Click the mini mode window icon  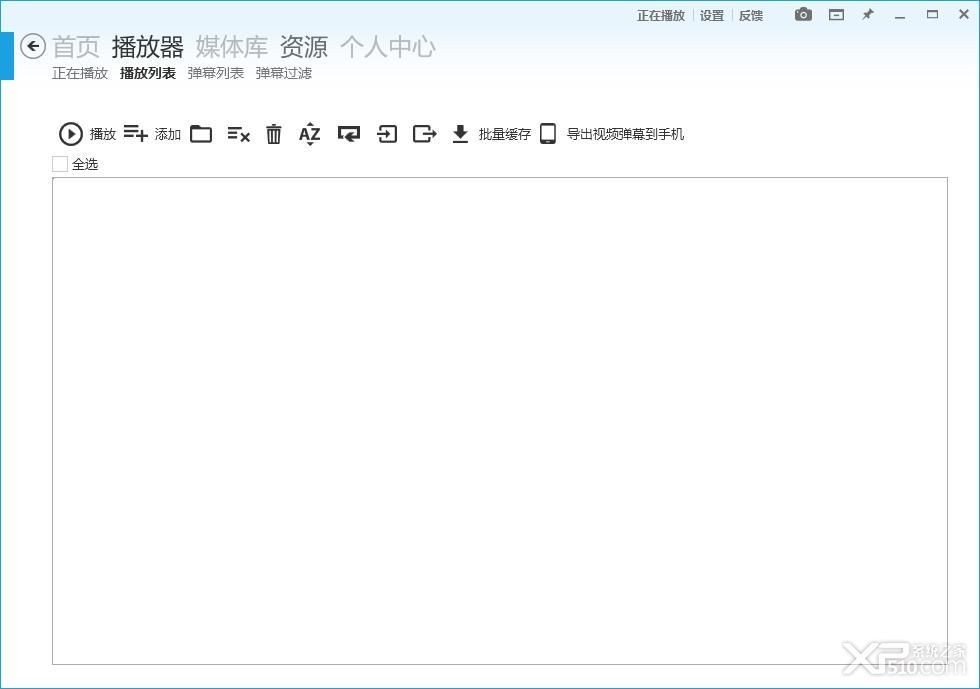(836, 15)
